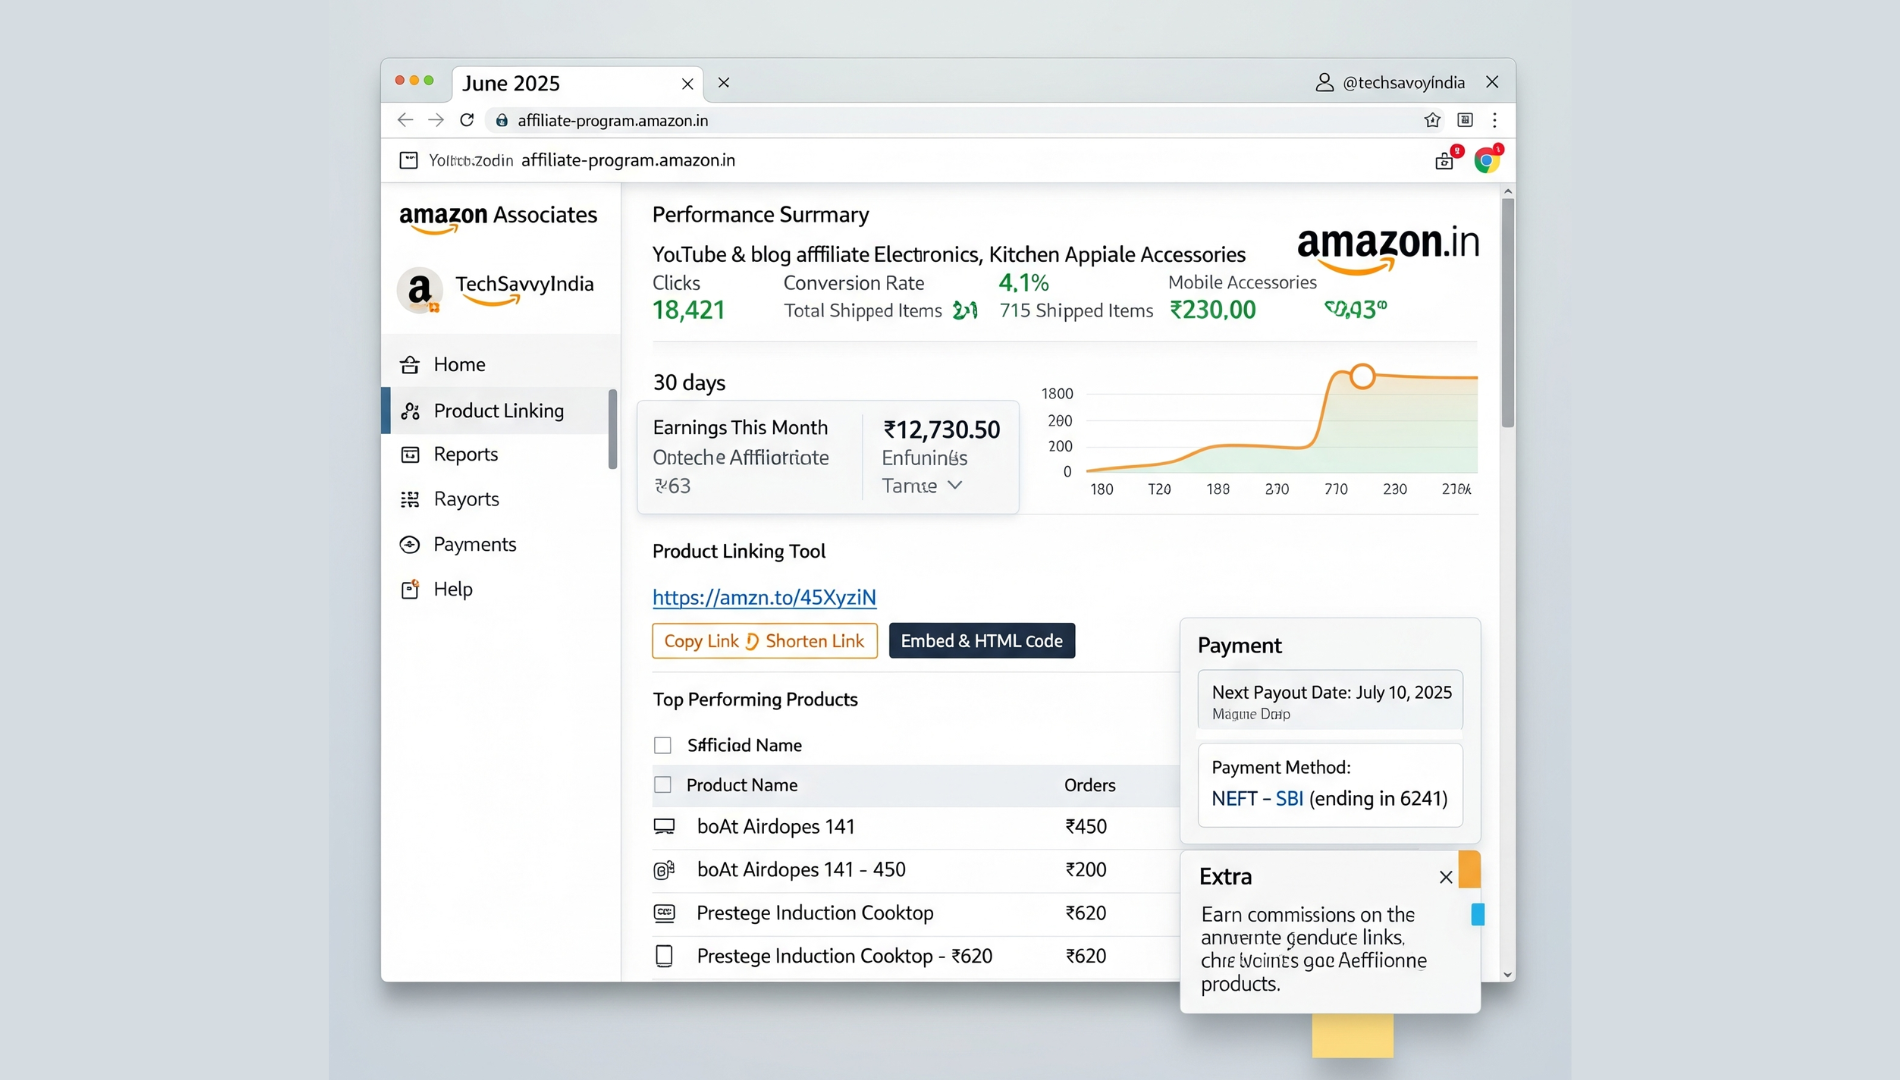
Task: Tick the Product Name header checkbox
Action: coord(662,785)
